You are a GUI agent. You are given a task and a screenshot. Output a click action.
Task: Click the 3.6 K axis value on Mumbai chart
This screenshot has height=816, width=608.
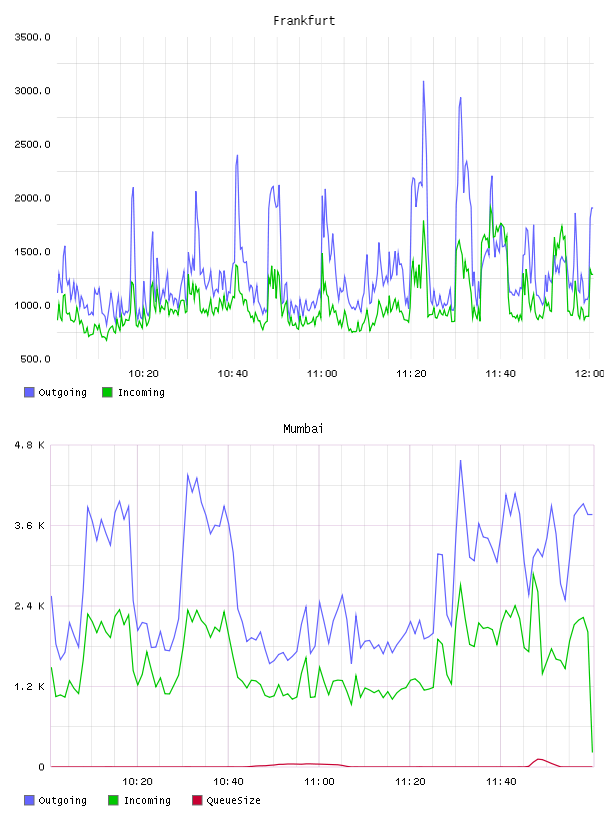(x=30, y=526)
